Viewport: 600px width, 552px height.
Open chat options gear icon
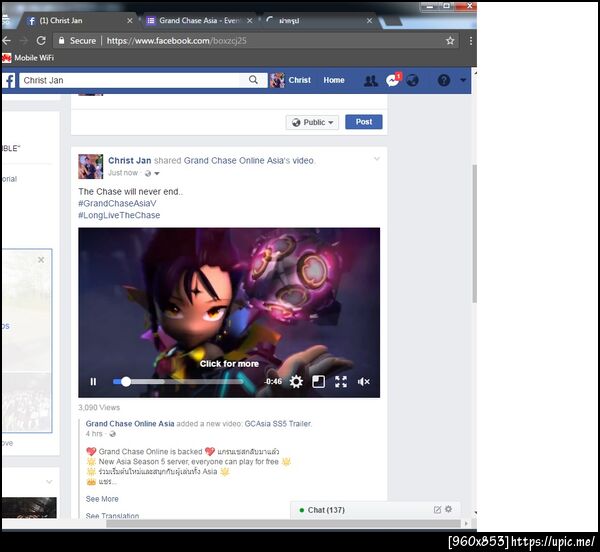click(448, 510)
